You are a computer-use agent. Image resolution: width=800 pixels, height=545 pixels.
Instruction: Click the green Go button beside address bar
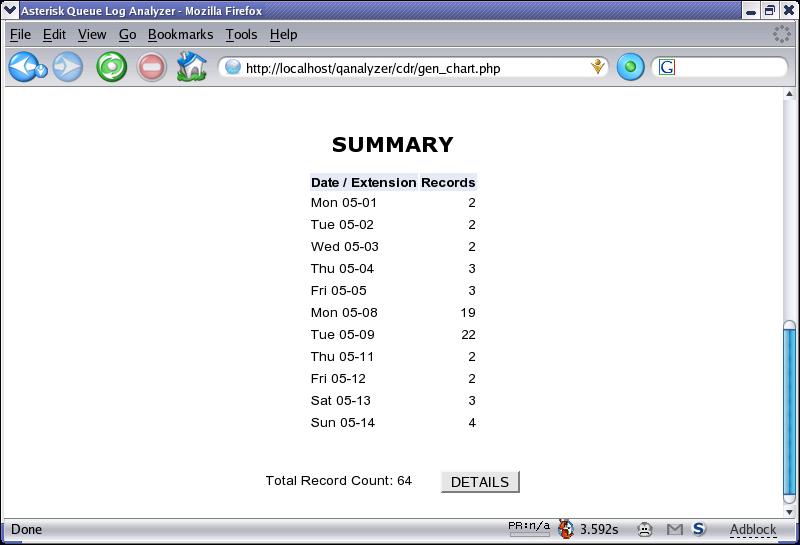pos(630,67)
